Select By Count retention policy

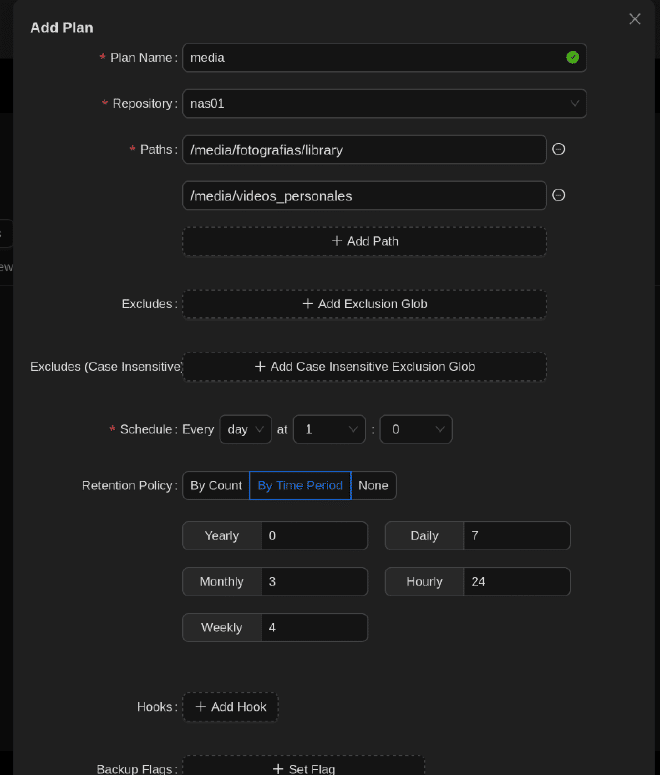click(216, 485)
